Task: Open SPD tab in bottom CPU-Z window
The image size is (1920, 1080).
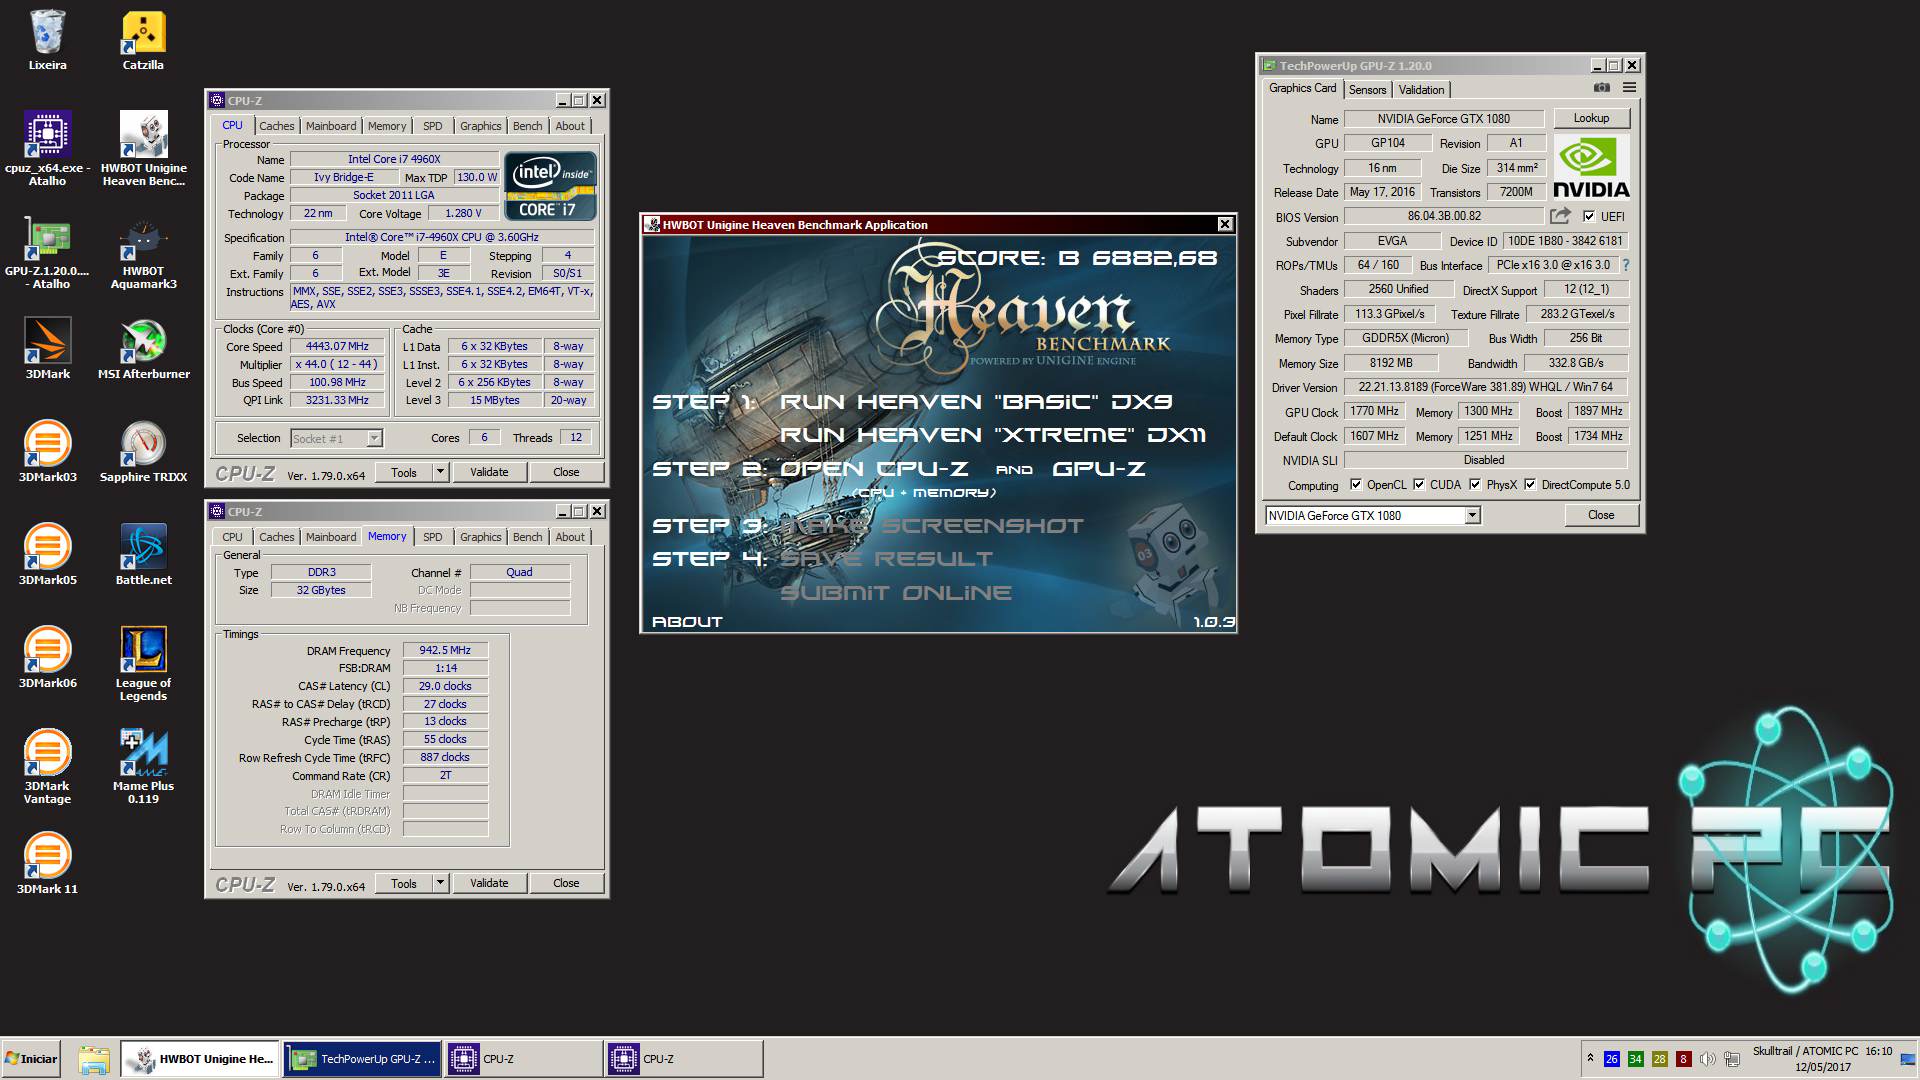Action: pyautogui.click(x=432, y=537)
